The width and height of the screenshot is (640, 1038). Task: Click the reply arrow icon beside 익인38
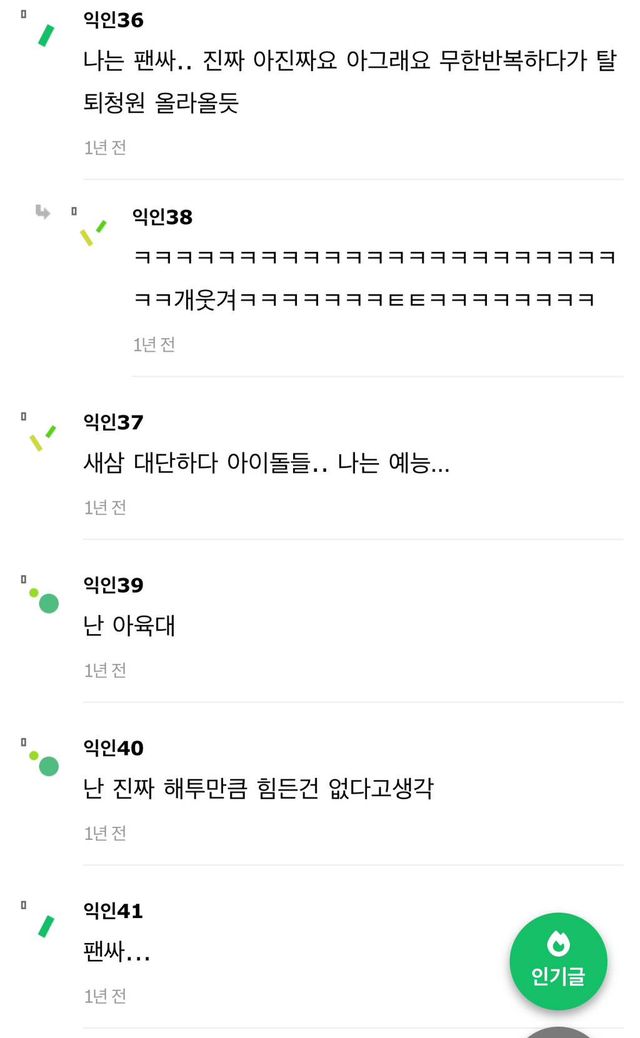click(43, 211)
